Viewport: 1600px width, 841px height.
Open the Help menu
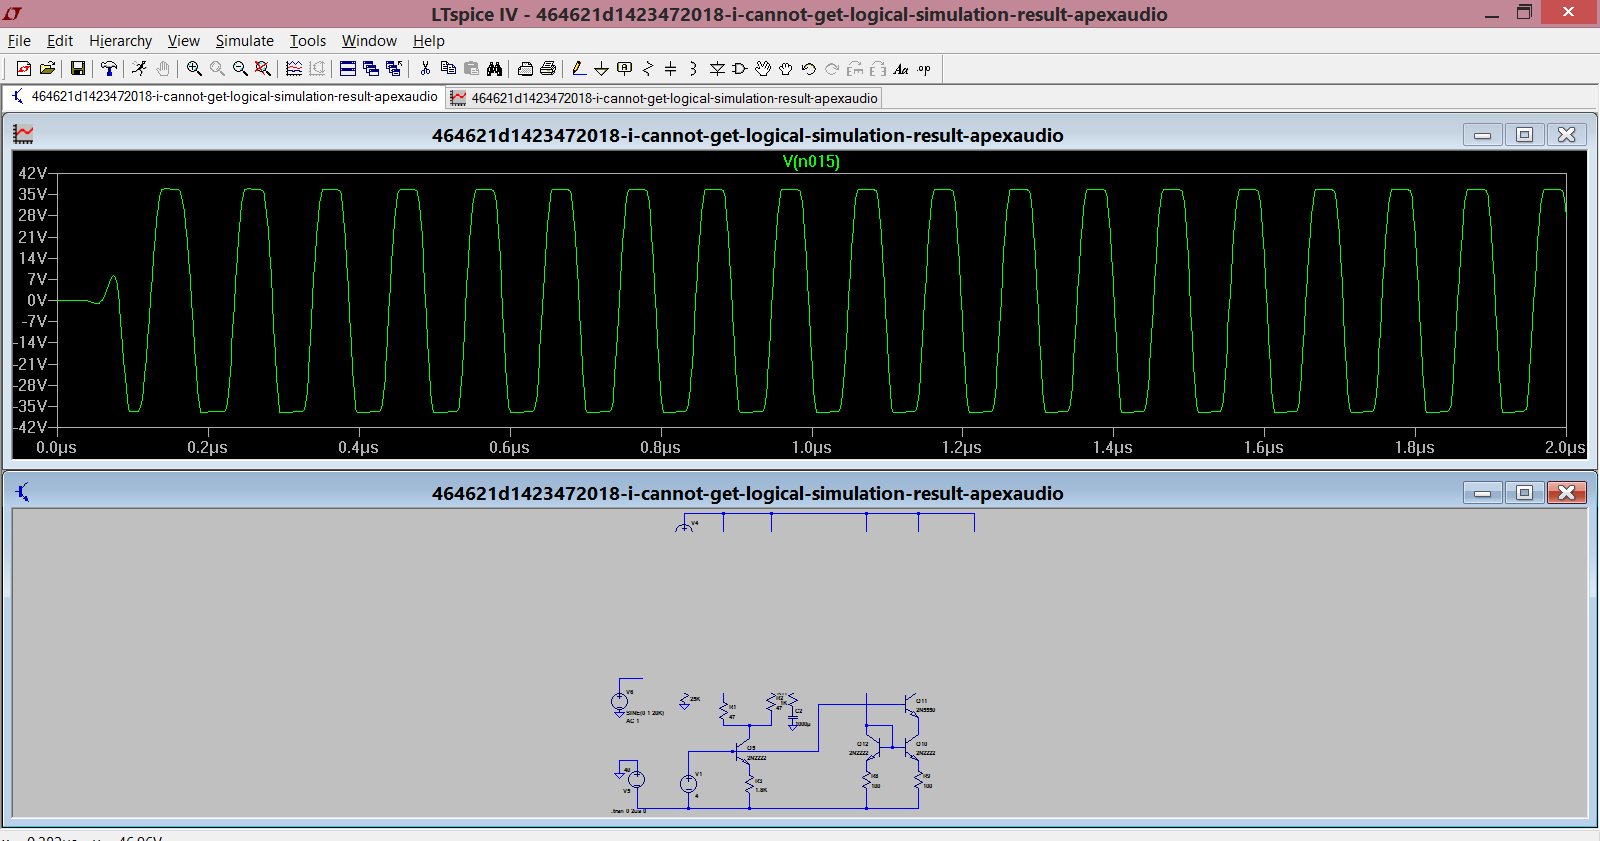coord(428,41)
